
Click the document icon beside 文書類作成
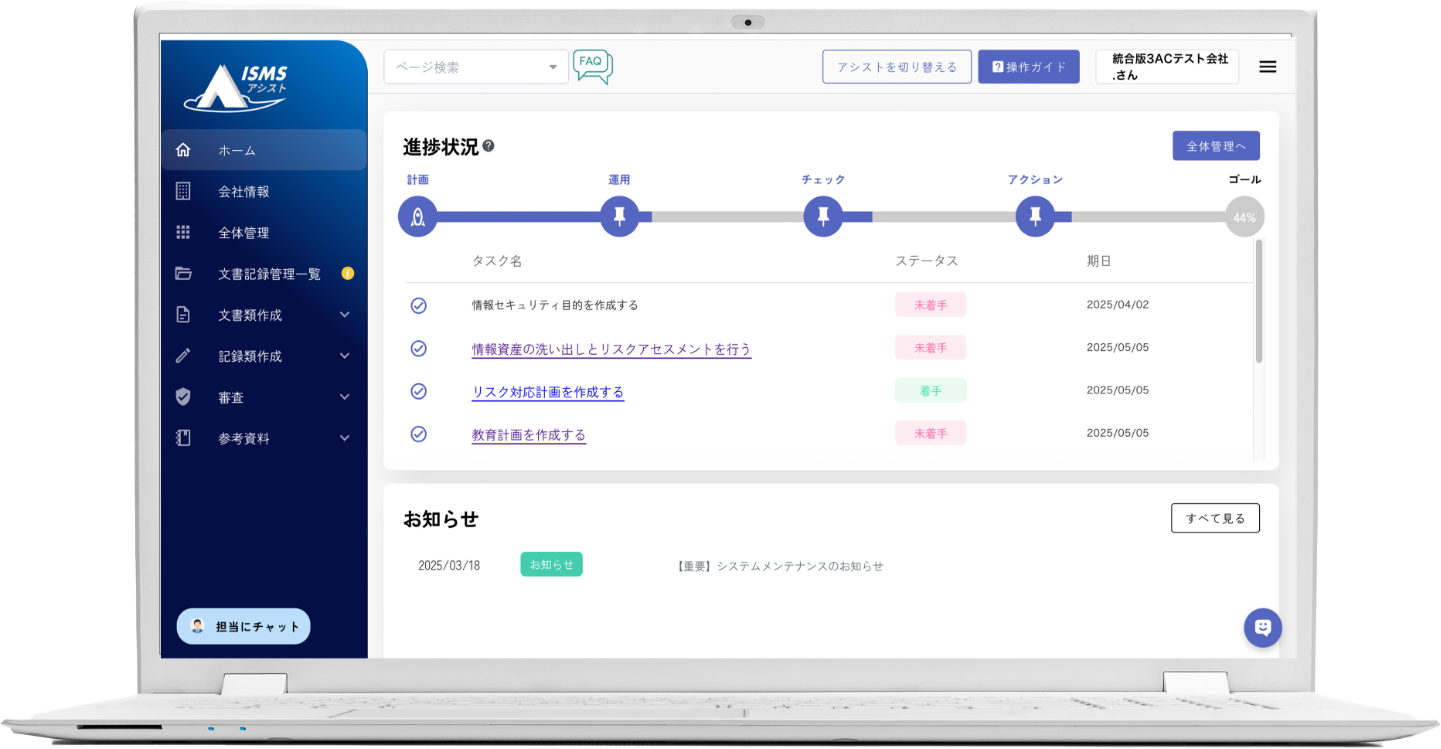click(x=183, y=314)
